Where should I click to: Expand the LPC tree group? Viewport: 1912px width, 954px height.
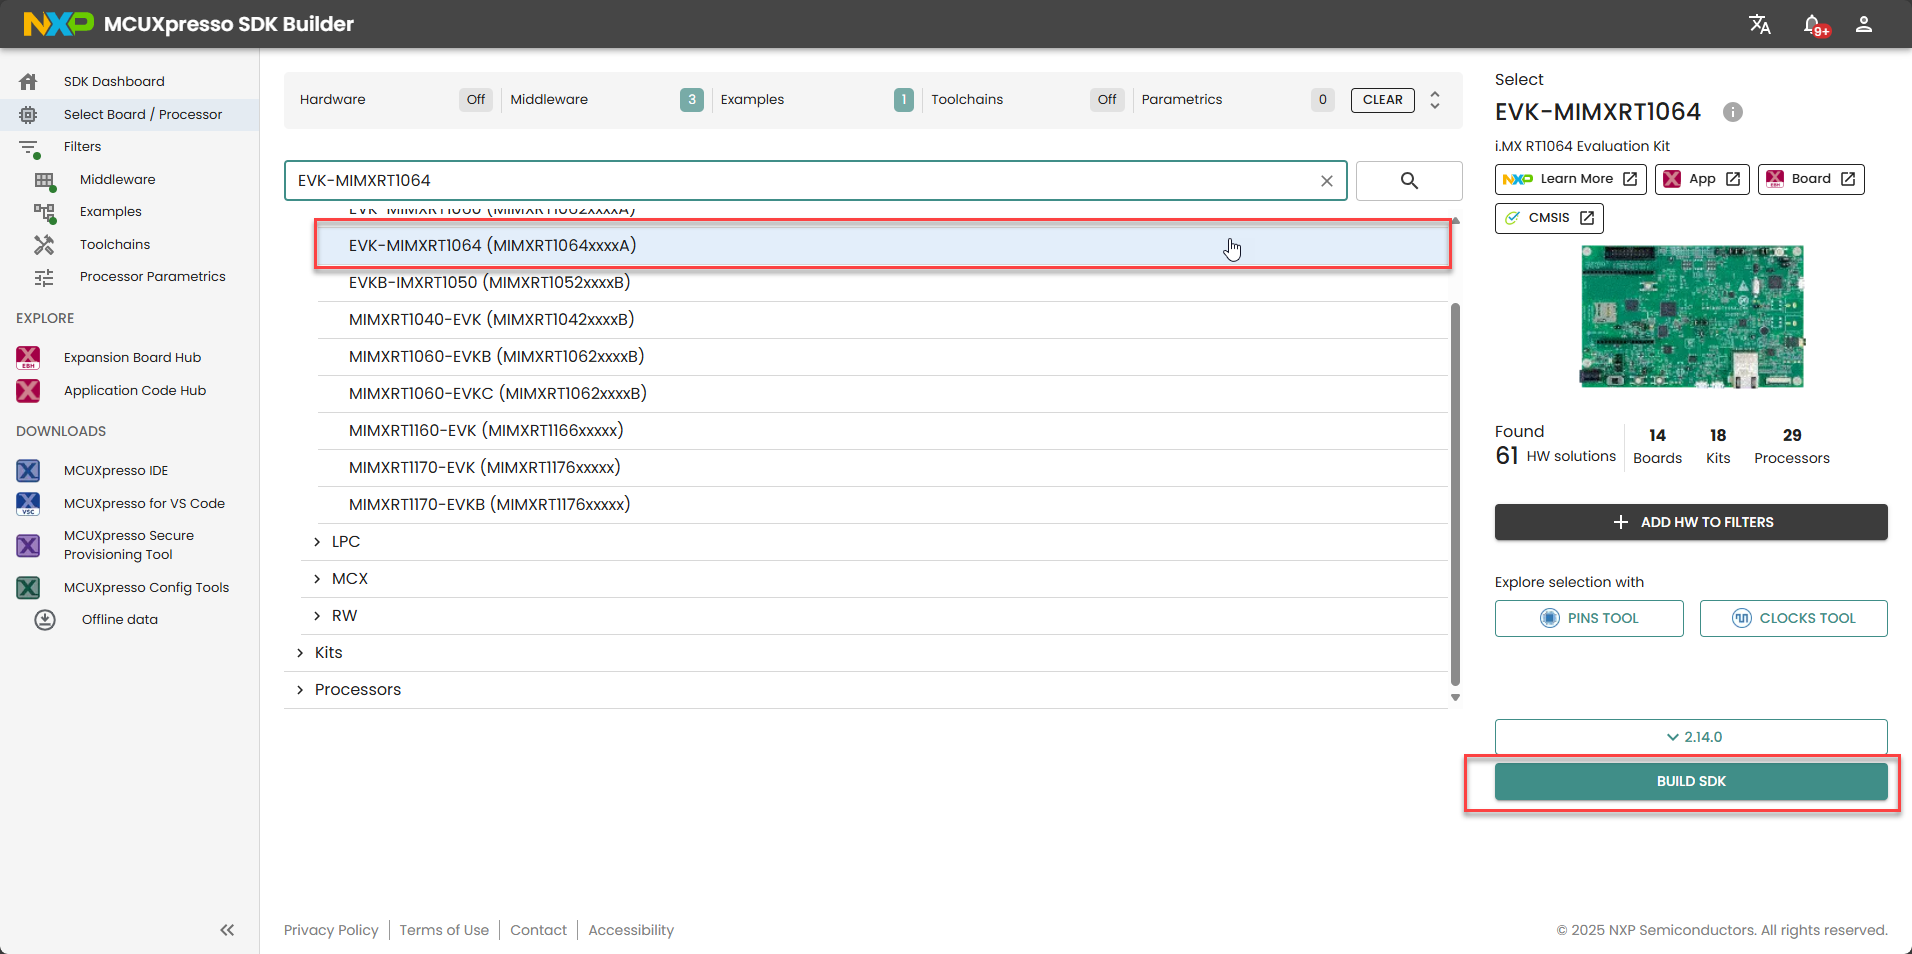(x=317, y=542)
